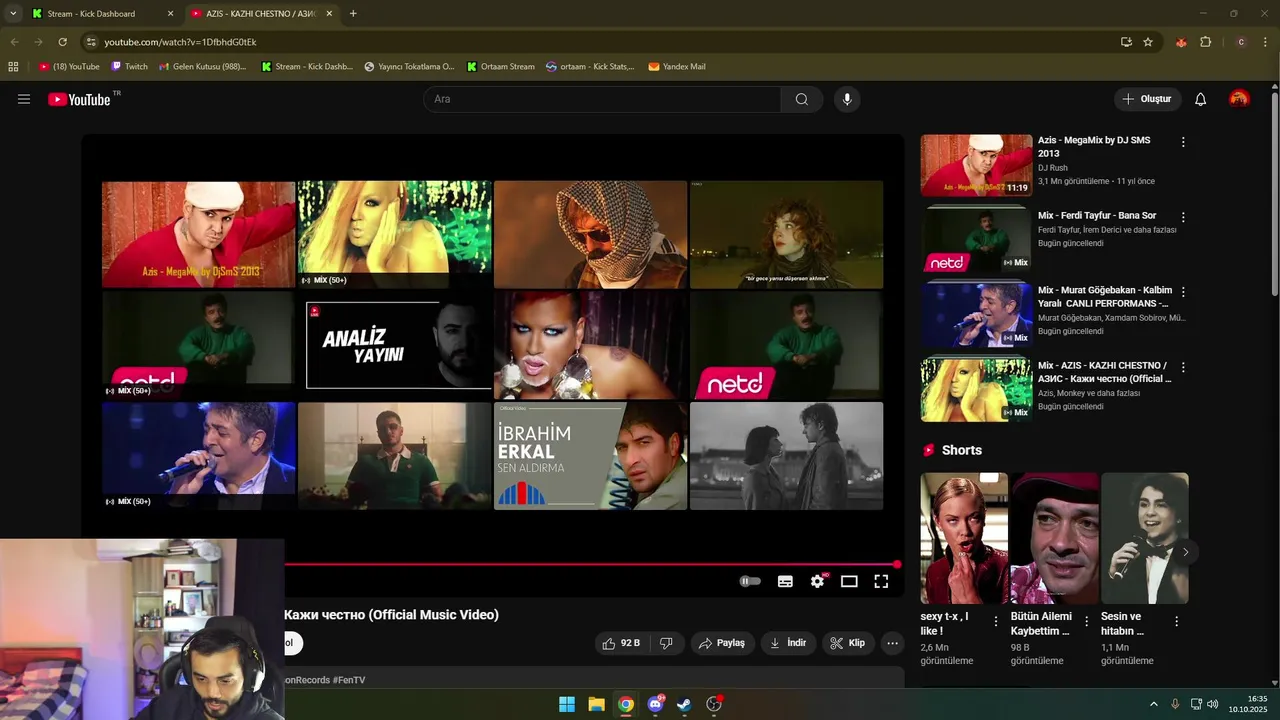This screenshot has width=1280, height=720.
Task: Open the 'Bütün Ailemi Kaybettim' short
Action: (x=1054, y=538)
